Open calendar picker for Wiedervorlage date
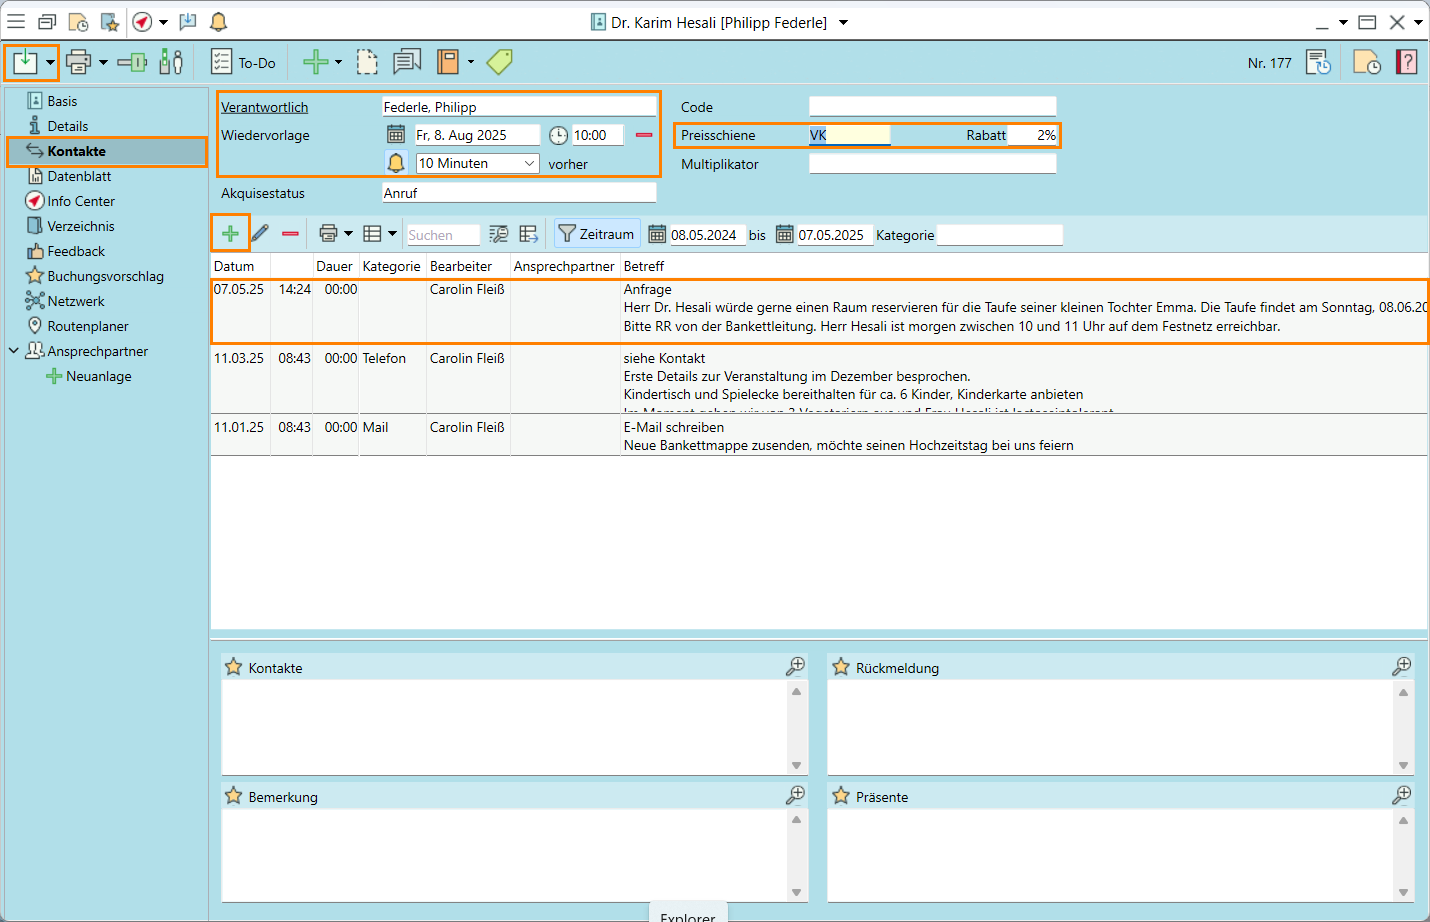1430x922 pixels. 396,135
